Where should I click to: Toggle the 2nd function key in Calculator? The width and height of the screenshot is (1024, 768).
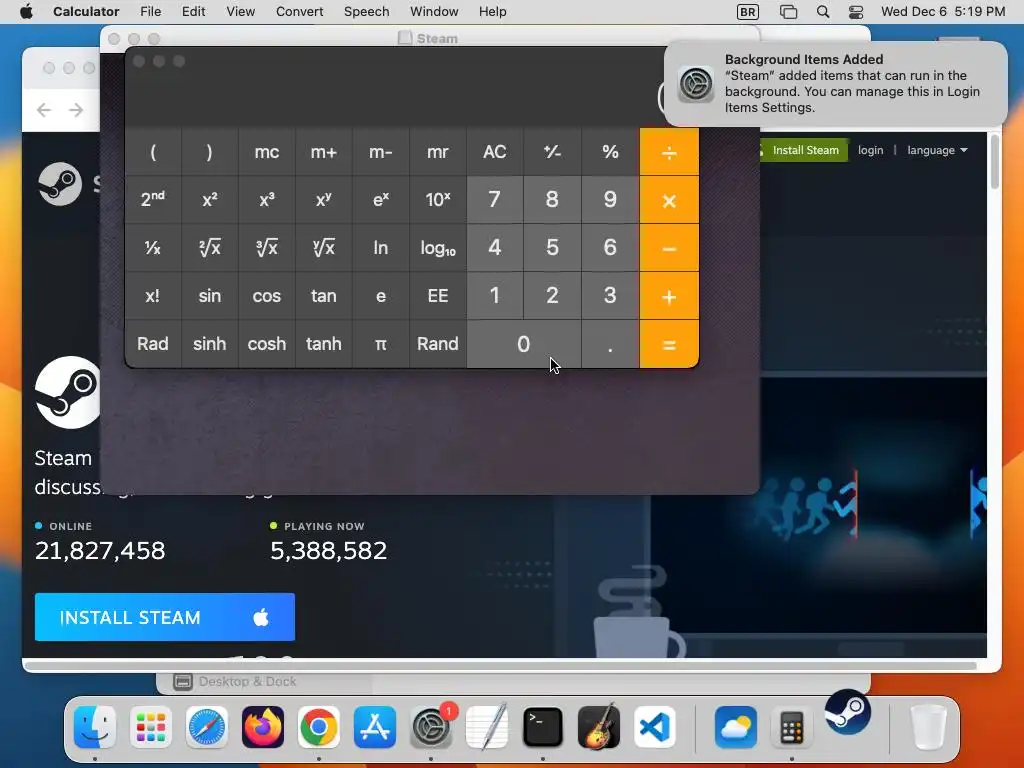click(x=153, y=199)
